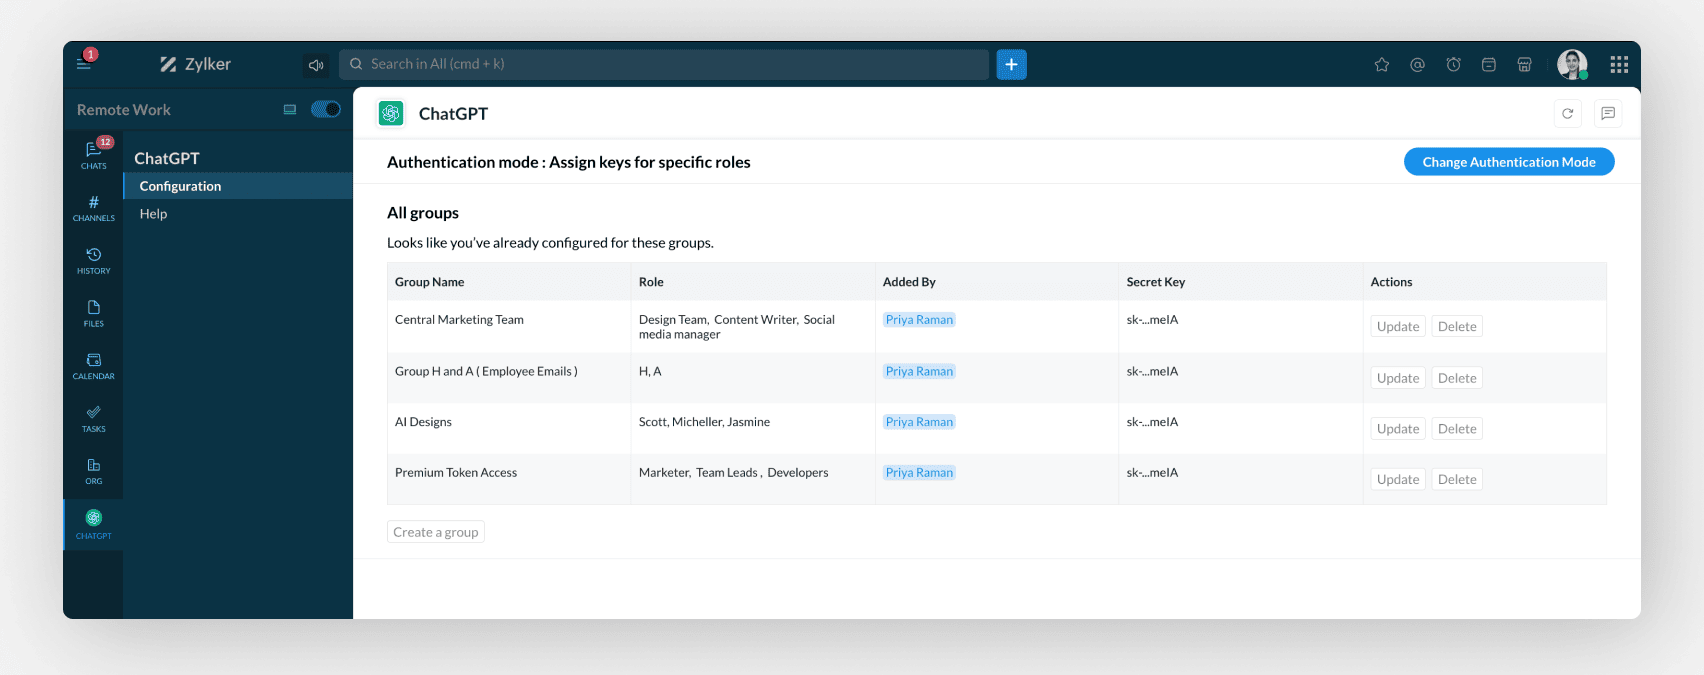
Task: Open the Channels sidebar icon
Action: 93,208
